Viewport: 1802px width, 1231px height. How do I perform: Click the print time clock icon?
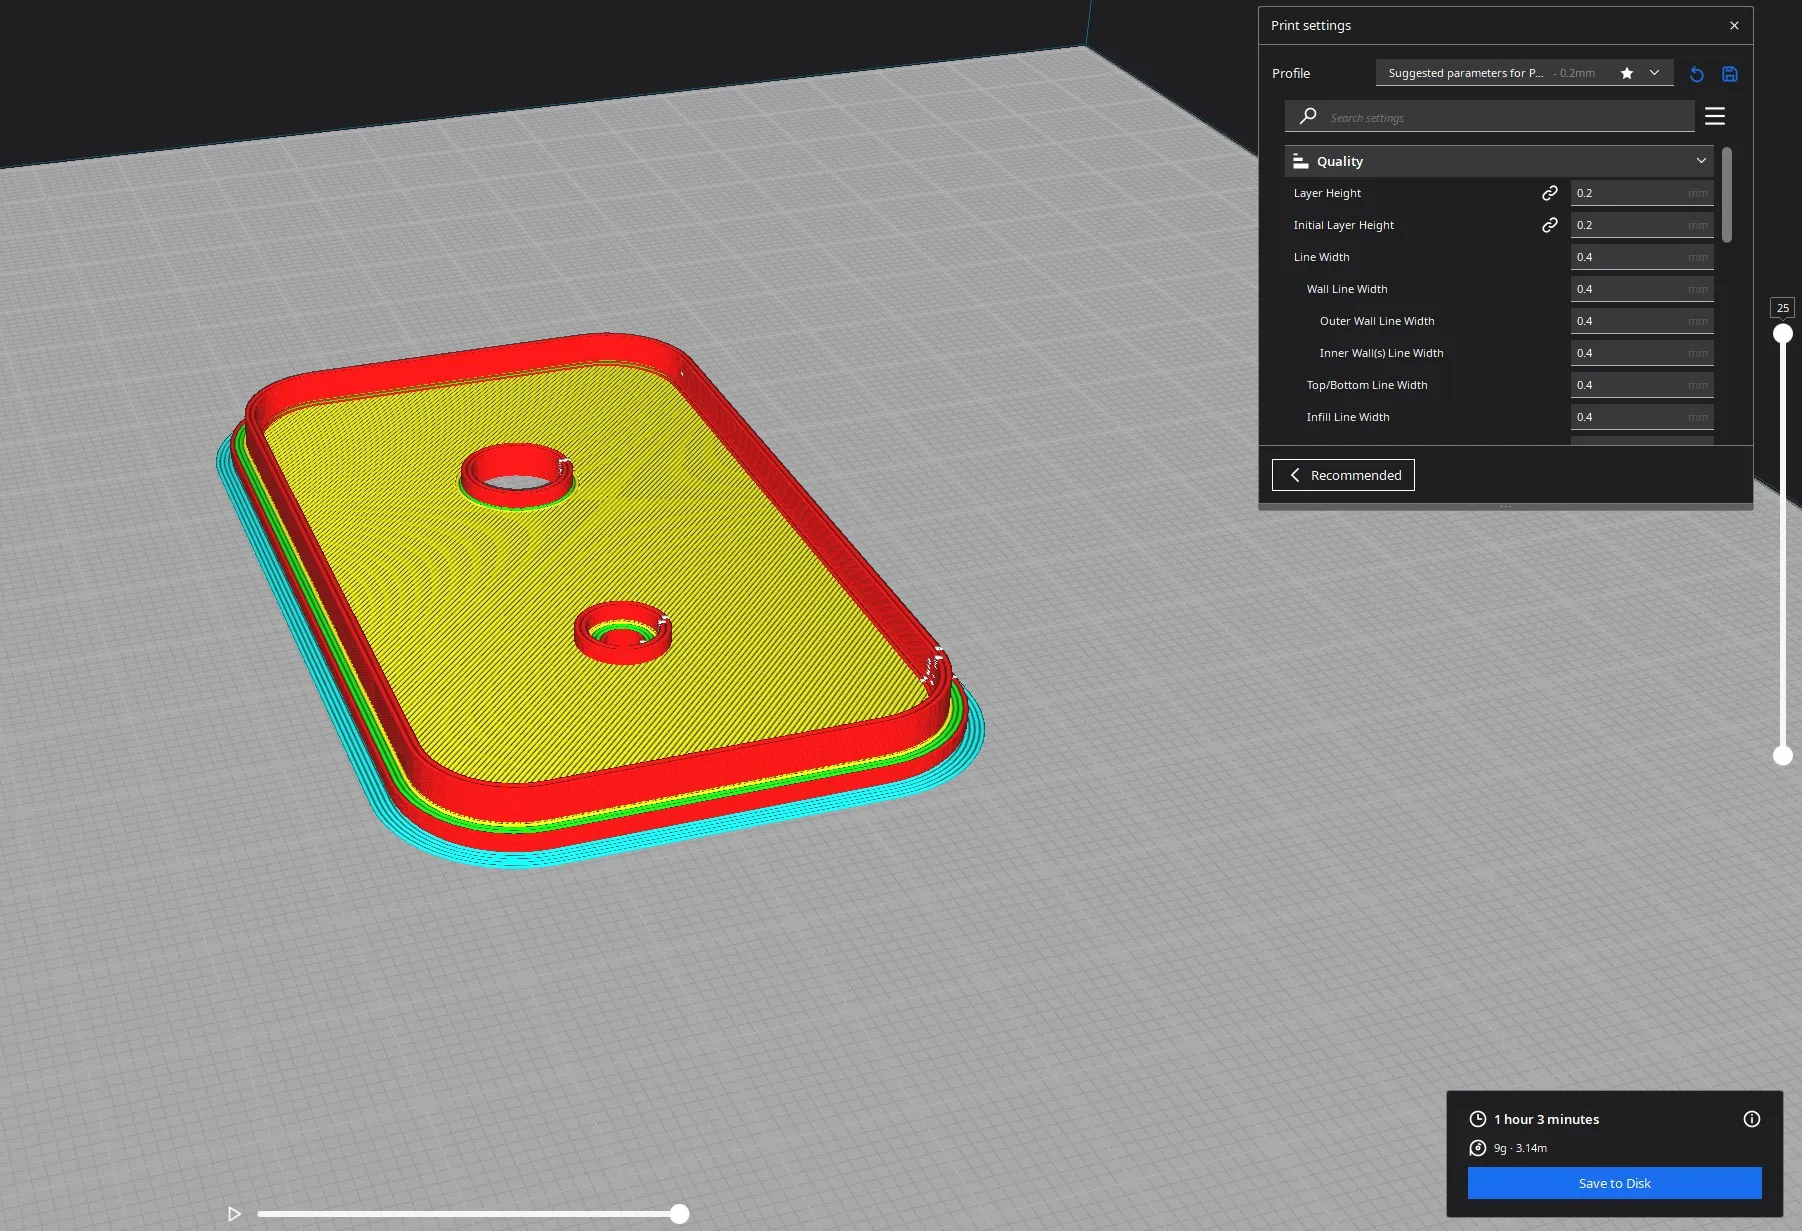pyautogui.click(x=1477, y=1119)
